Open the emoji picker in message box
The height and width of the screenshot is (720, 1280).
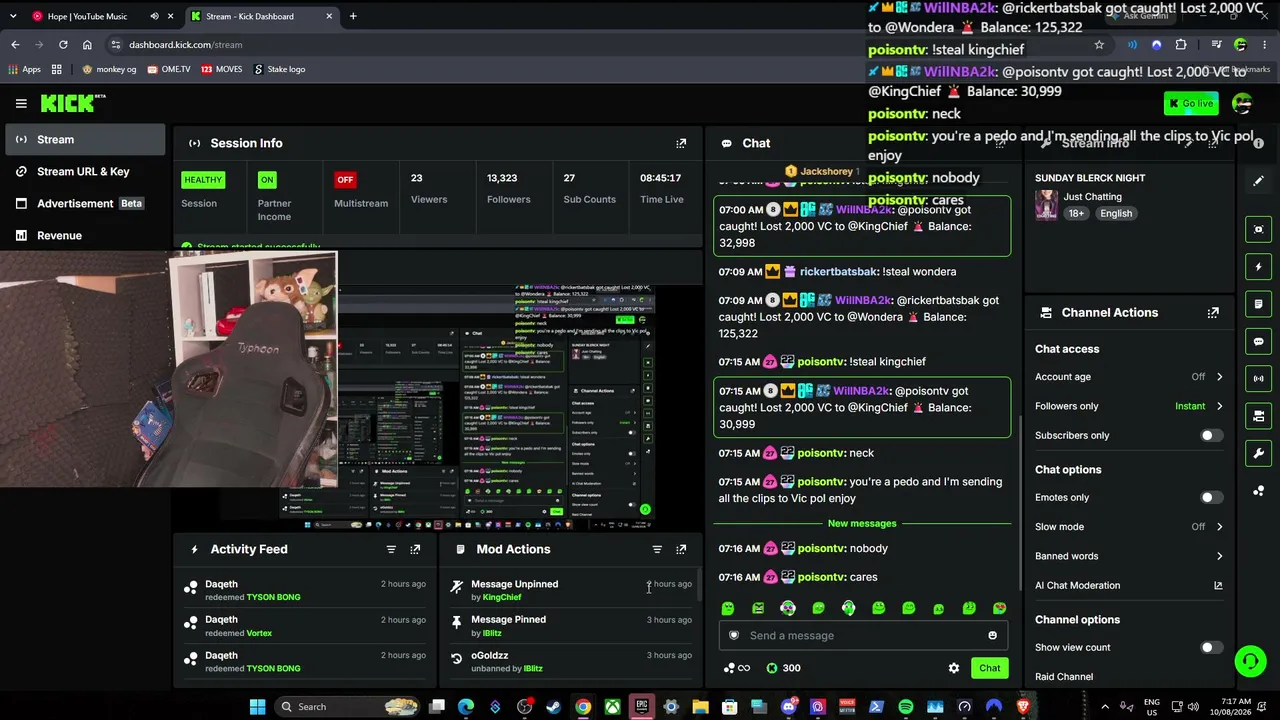pos(992,635)
